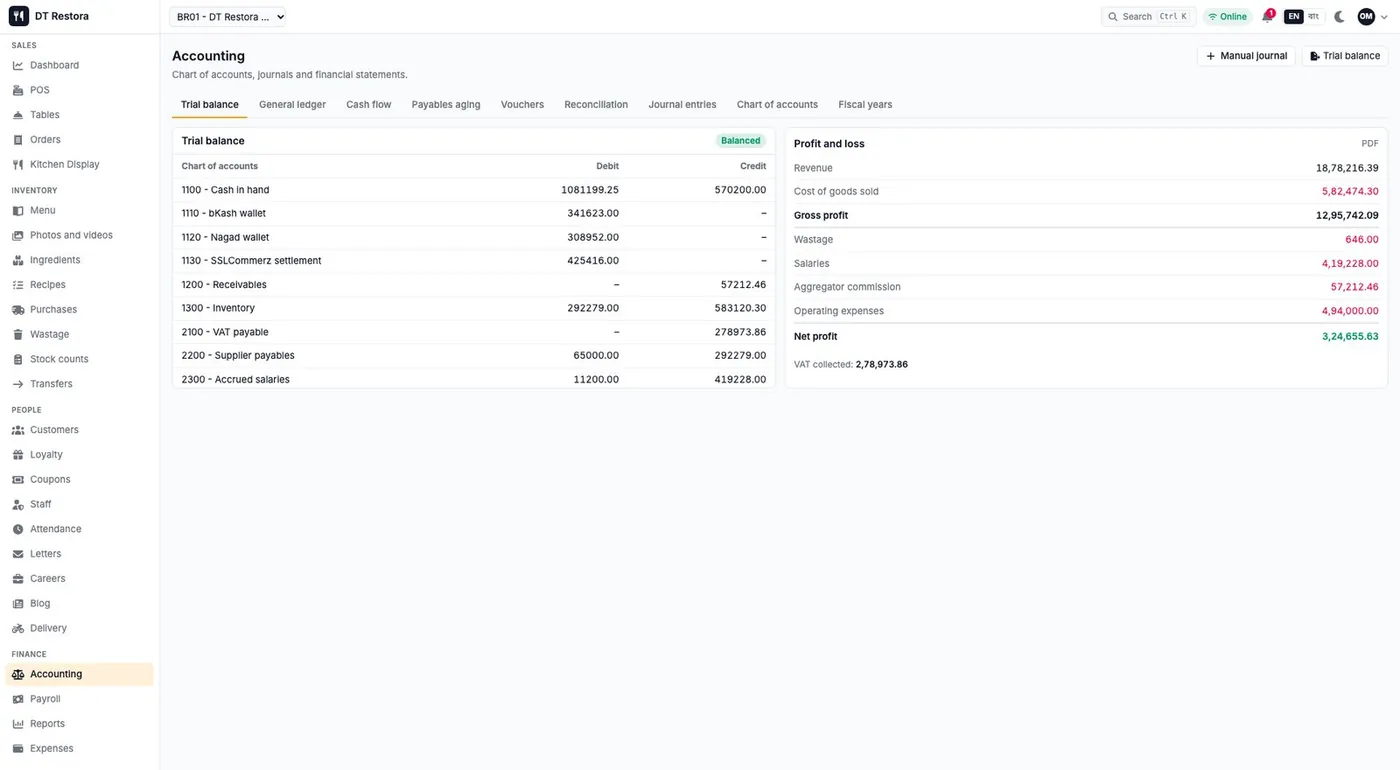Open the Journal entries tab
Image resolution: width=1400 pixels, height=770 pixels.
point(682,105)
